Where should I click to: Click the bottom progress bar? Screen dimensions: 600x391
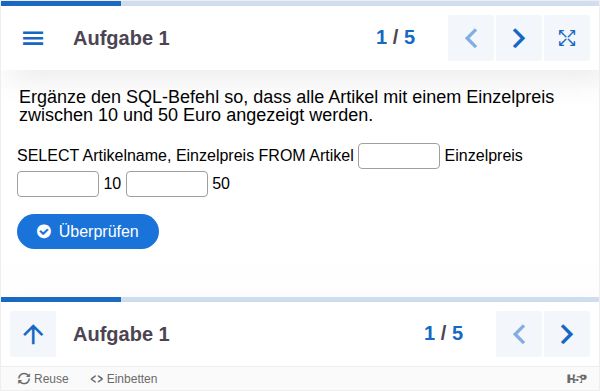tap(300, 300)
